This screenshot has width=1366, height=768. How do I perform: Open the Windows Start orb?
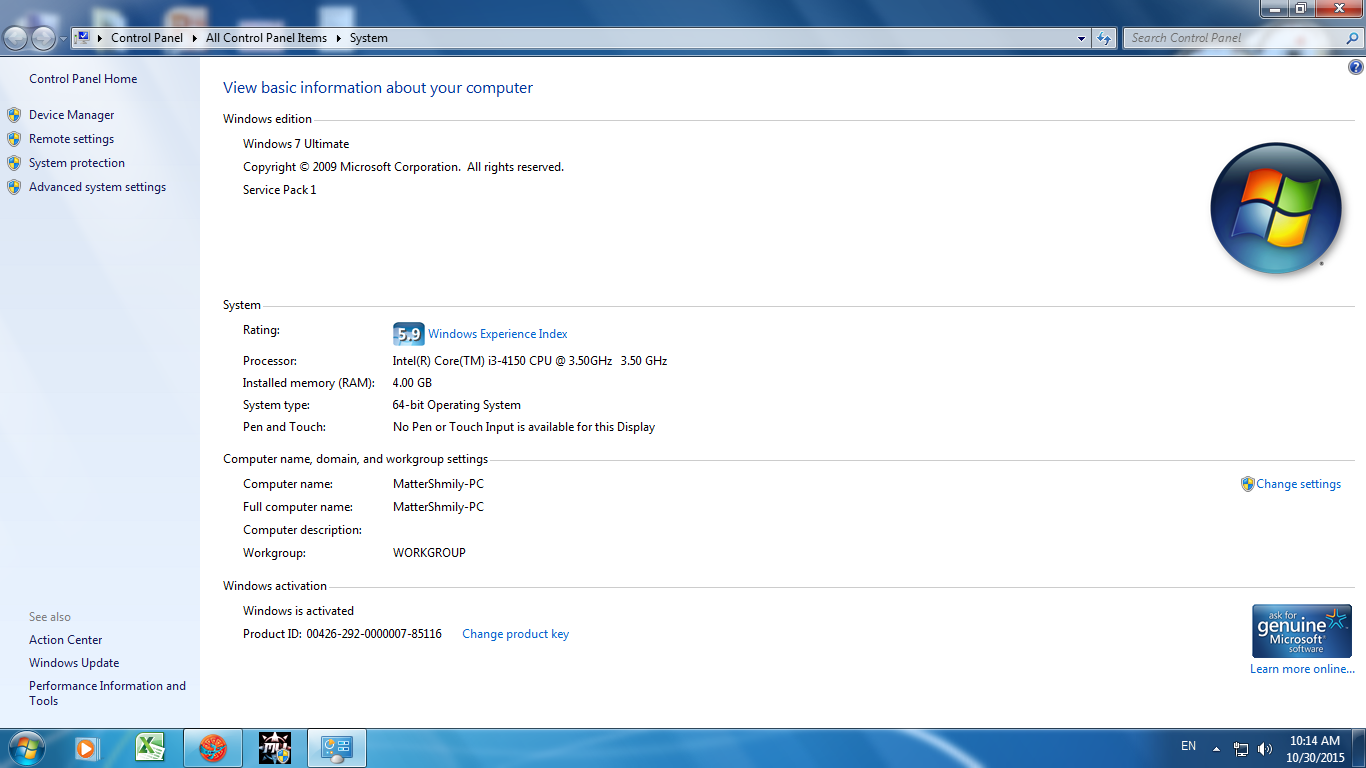[x=25, y=748]
